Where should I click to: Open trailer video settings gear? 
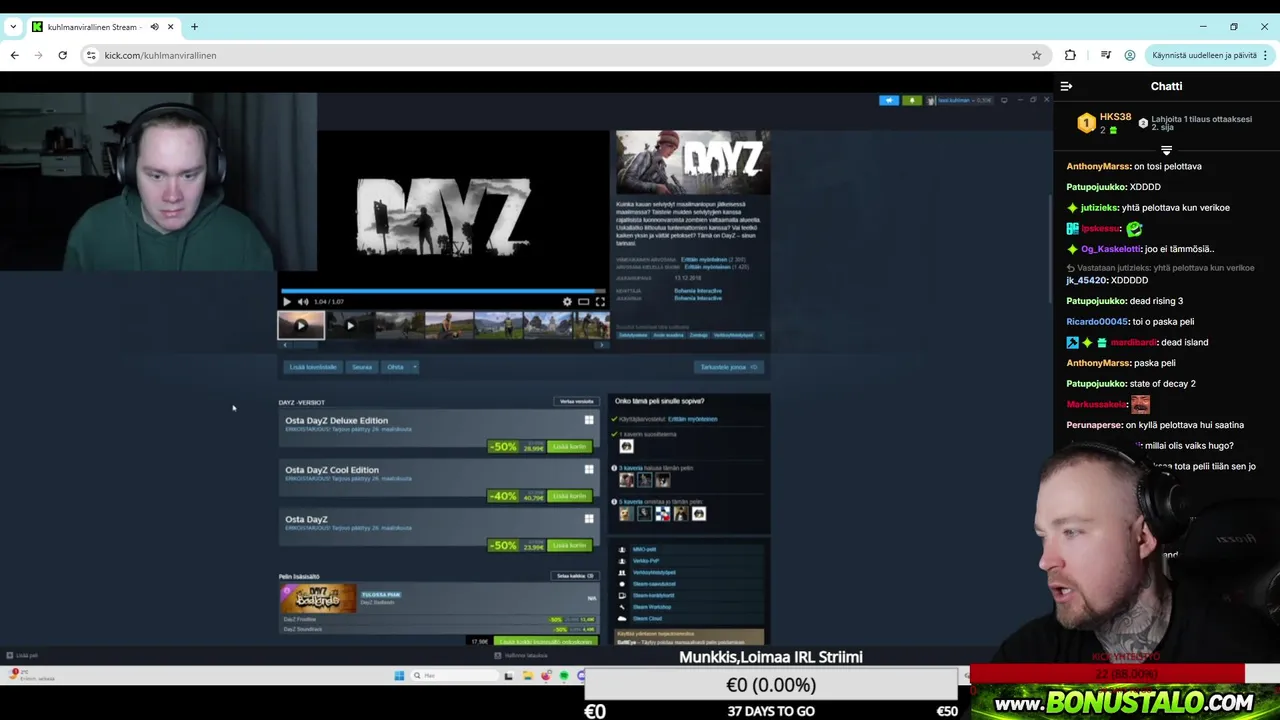tap(567, 301)
